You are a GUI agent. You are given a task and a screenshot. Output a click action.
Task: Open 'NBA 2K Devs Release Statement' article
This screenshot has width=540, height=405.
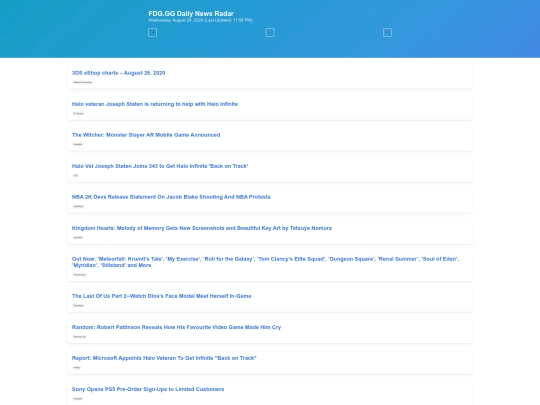coord(171,197)
